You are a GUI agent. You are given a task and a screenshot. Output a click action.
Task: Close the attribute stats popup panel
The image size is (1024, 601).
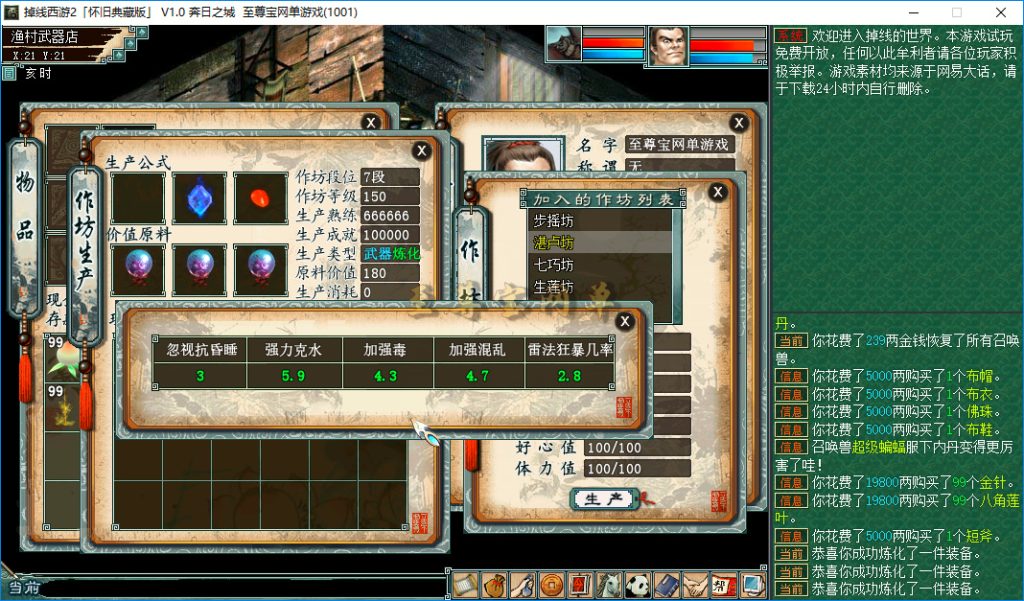coord(625,321)
